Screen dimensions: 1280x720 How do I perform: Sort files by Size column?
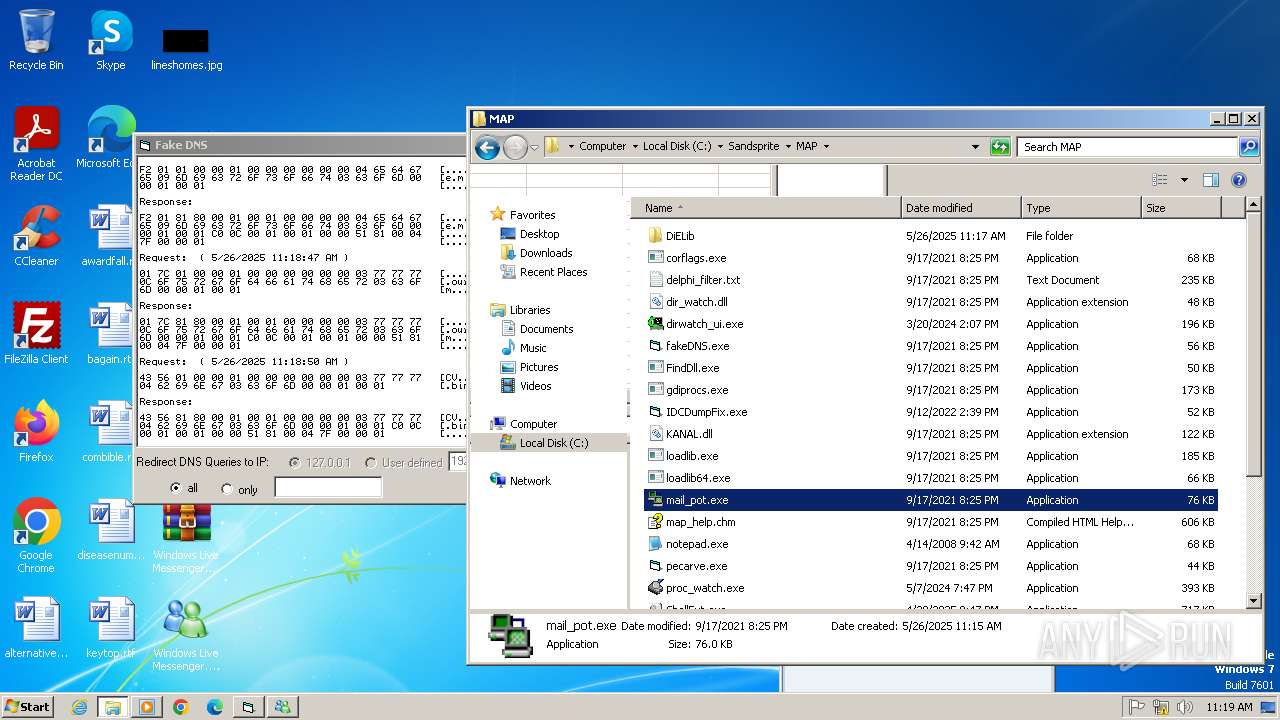pos(1181,208)
